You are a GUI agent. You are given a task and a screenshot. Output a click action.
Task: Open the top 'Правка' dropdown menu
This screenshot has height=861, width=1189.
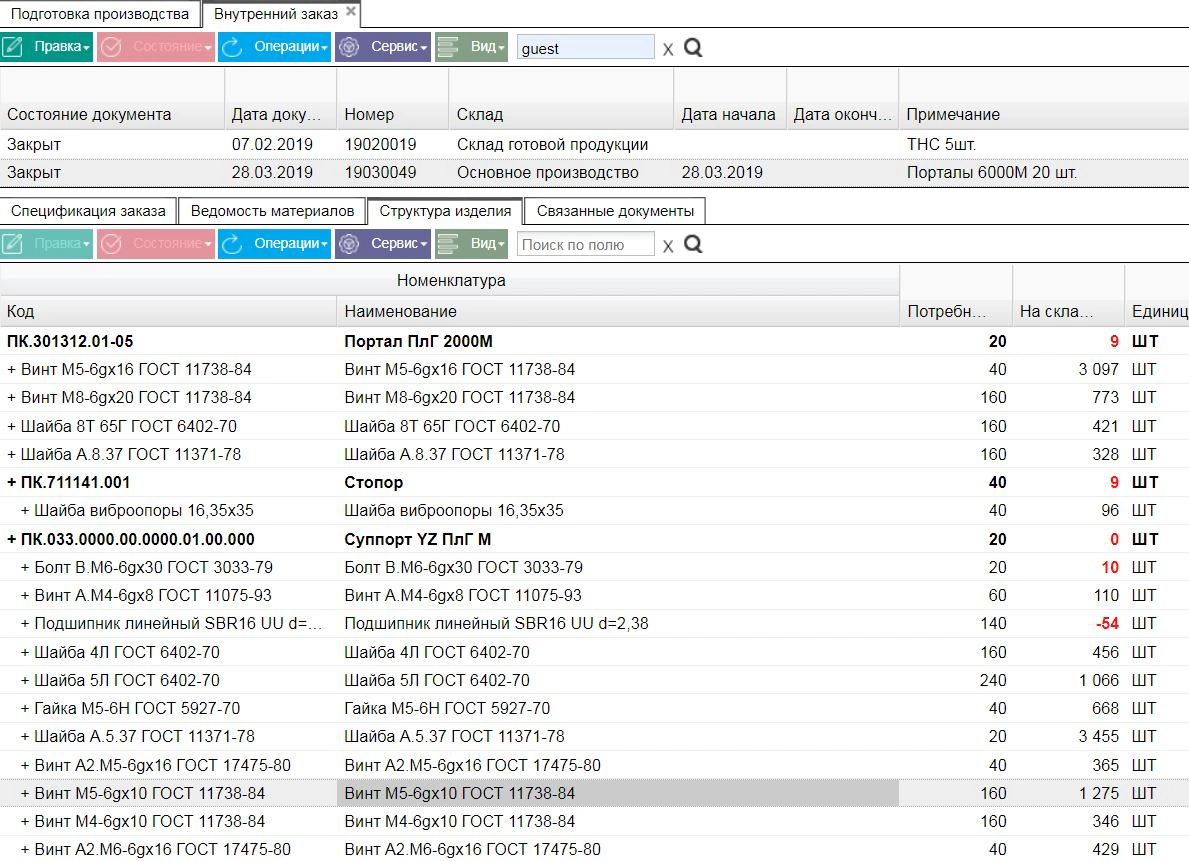click(47, 47)
